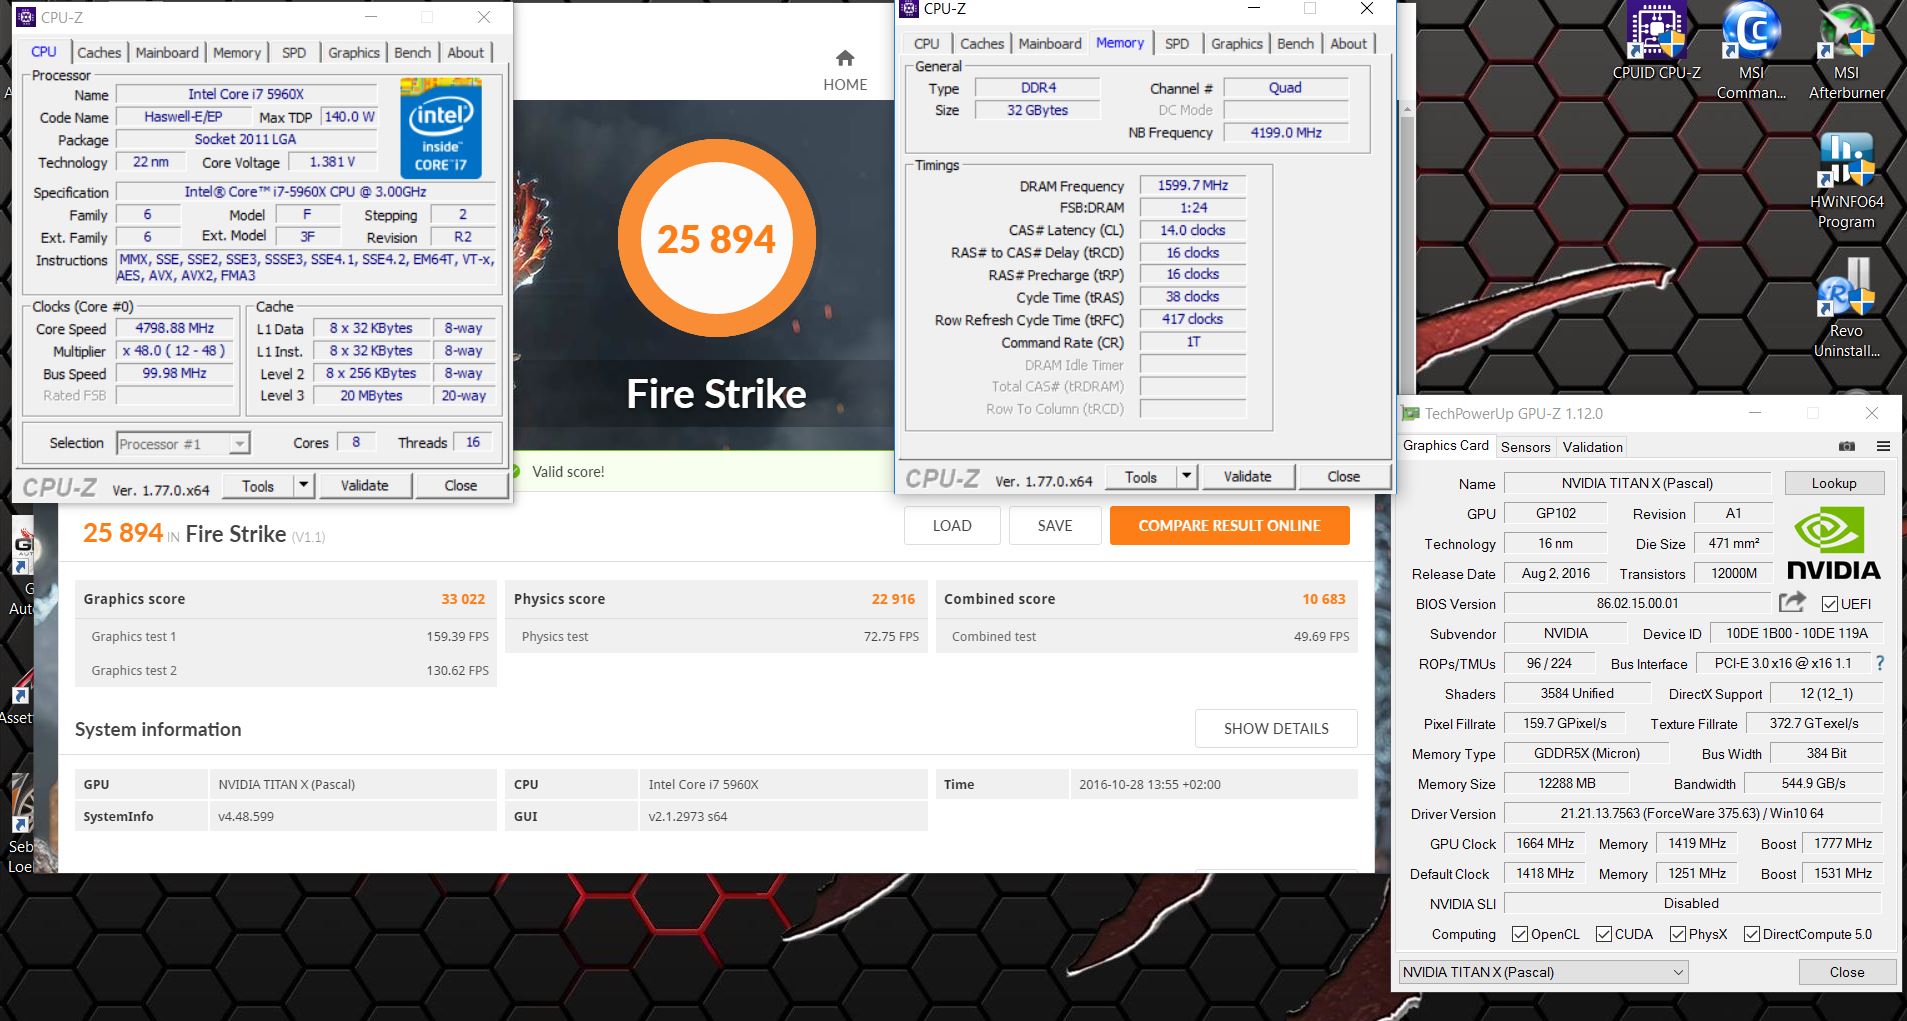Click CPU-Z Memory window title icon
Screen dimensions: 1907x1021
908,8
